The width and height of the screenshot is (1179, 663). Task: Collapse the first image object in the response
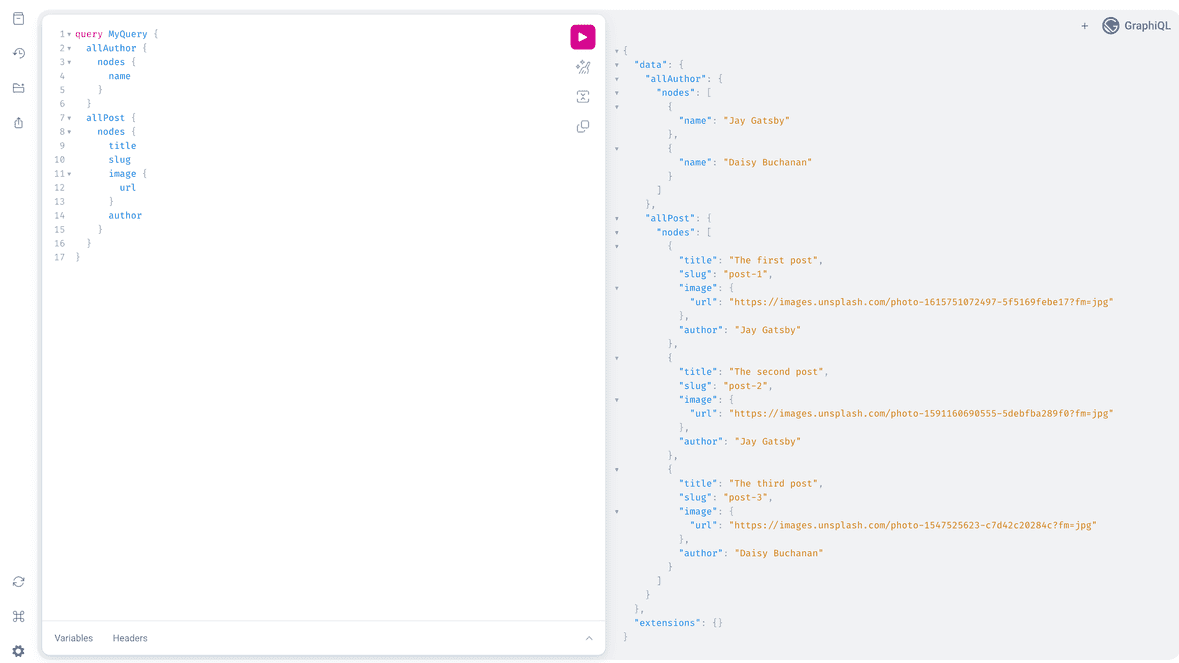click(x=617, y=287)
